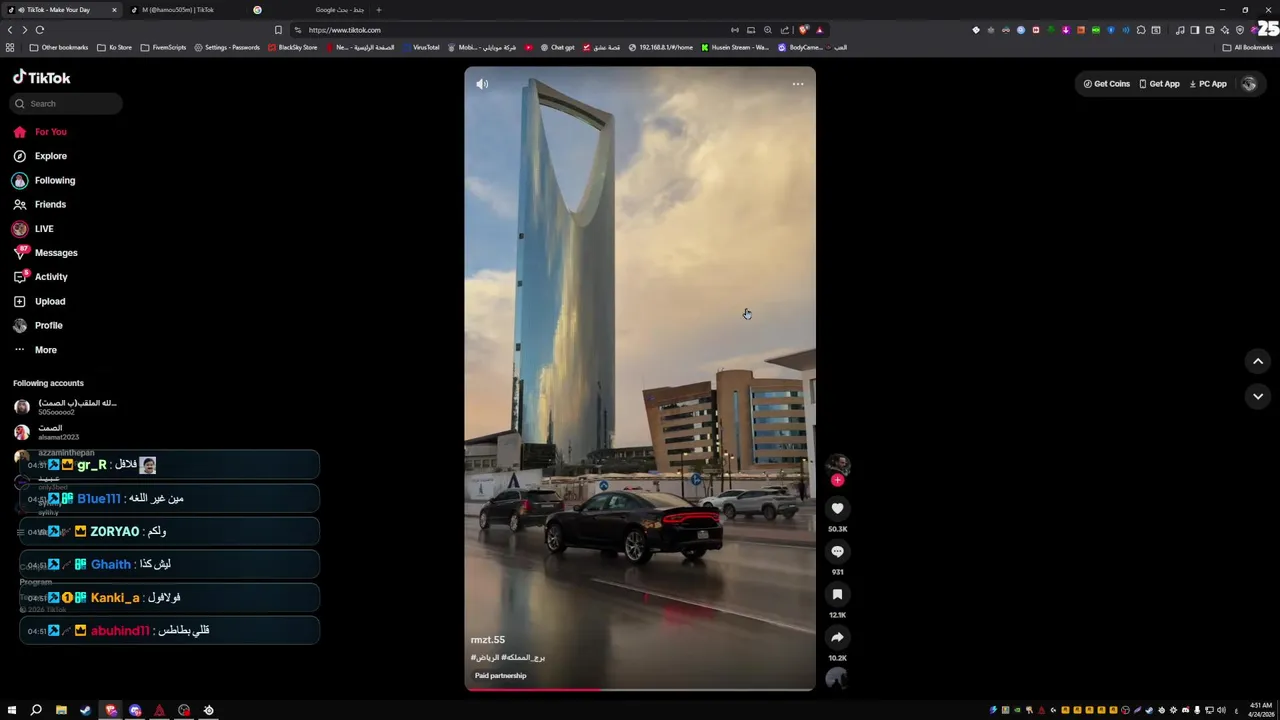Viewport: 1280px width, 720px height.
Task: Open the Settings - Passwords bookmark
Action: (x=227, y=47)
